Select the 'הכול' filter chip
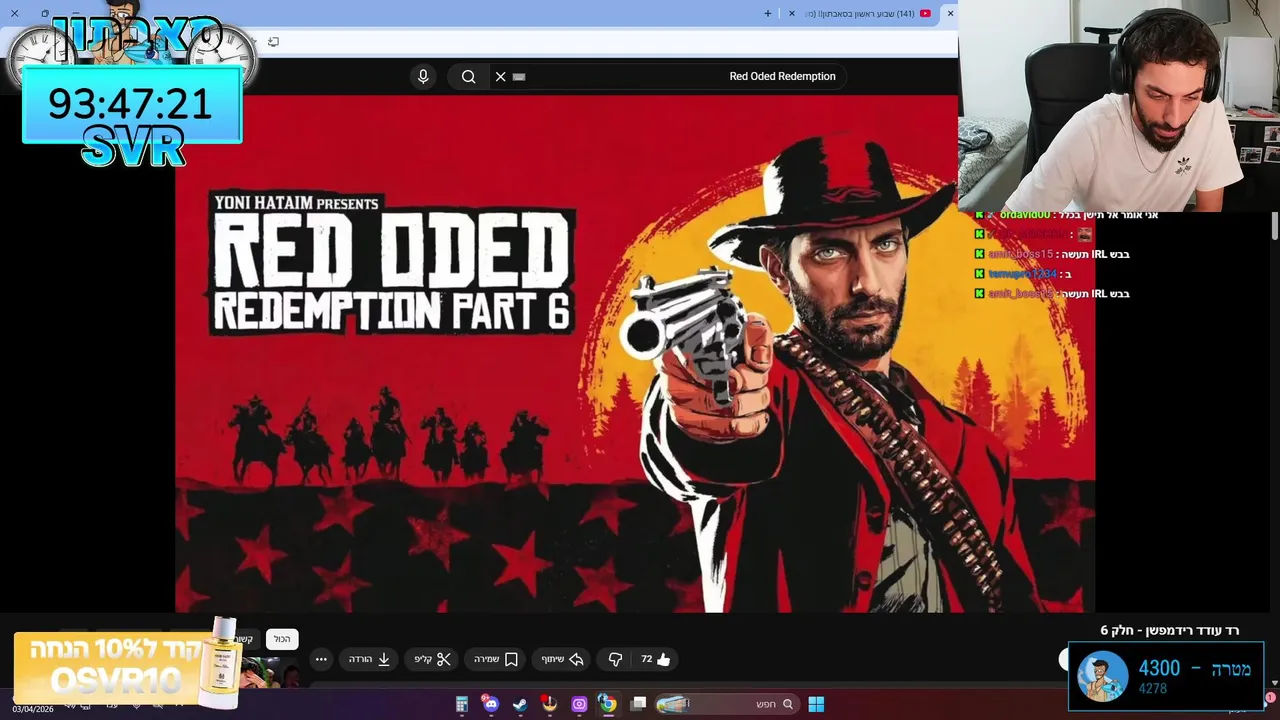Viewport: 1280px width, 720px height. 282,639
